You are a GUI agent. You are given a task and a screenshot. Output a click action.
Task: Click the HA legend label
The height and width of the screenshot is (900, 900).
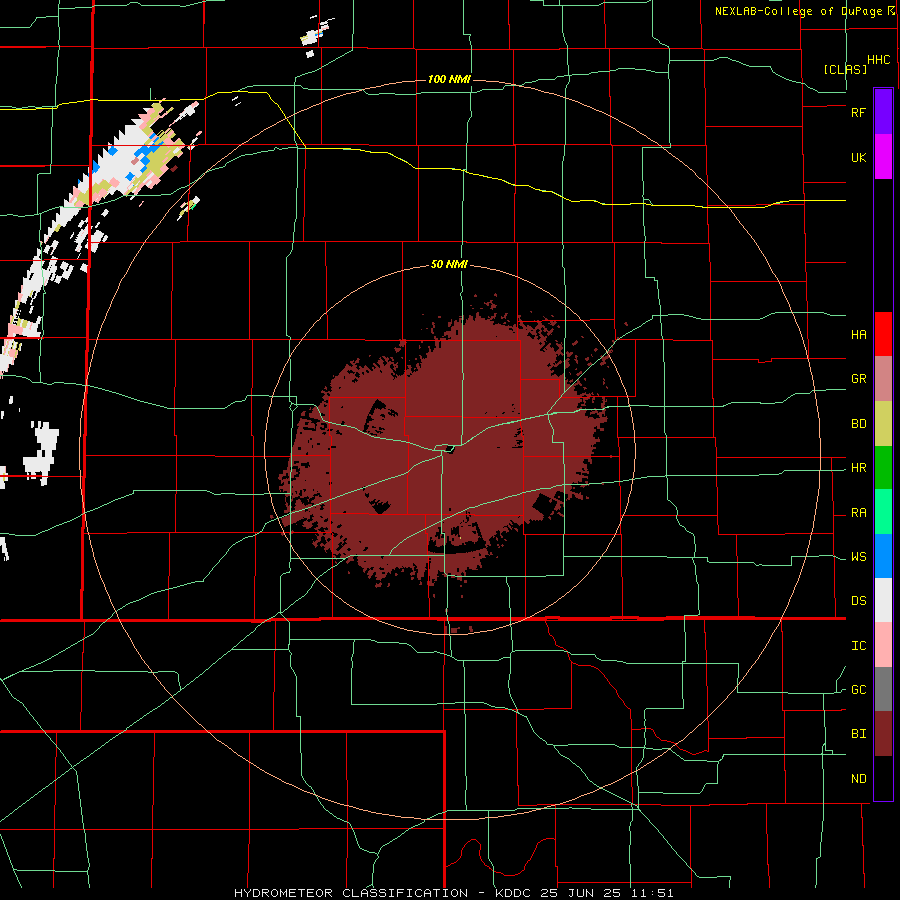pyautogui.click(x=858, y=335)
